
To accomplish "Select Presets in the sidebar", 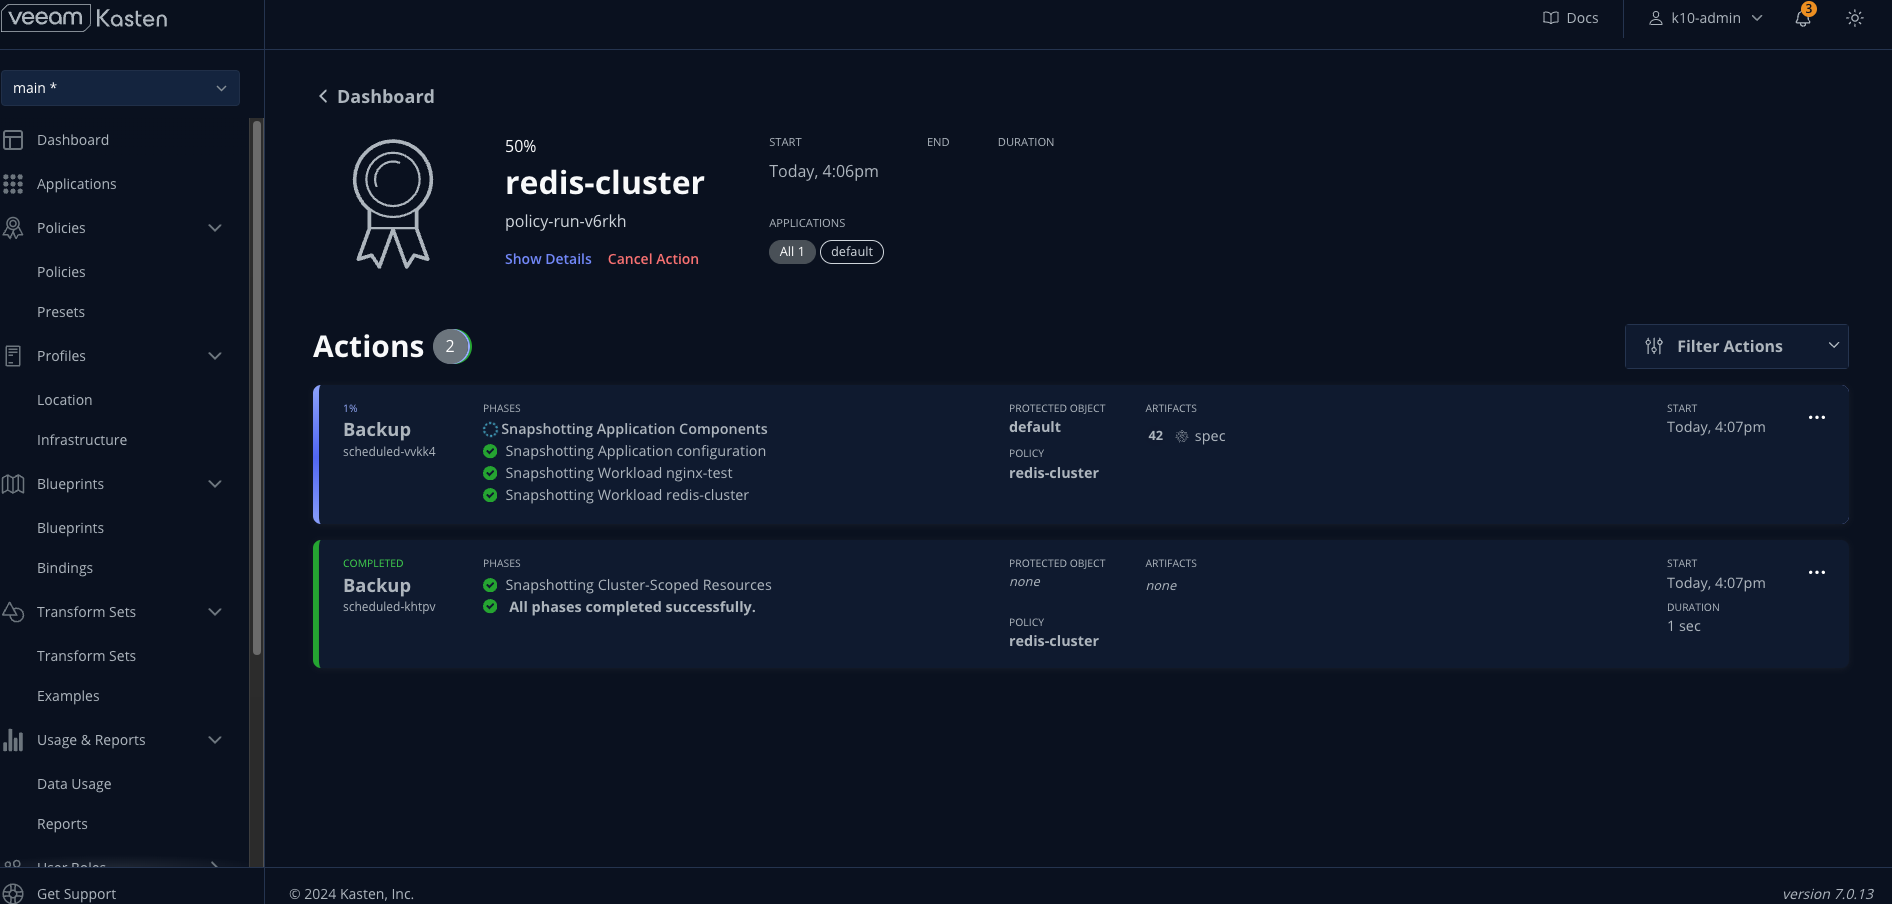I will click(61, 312).
